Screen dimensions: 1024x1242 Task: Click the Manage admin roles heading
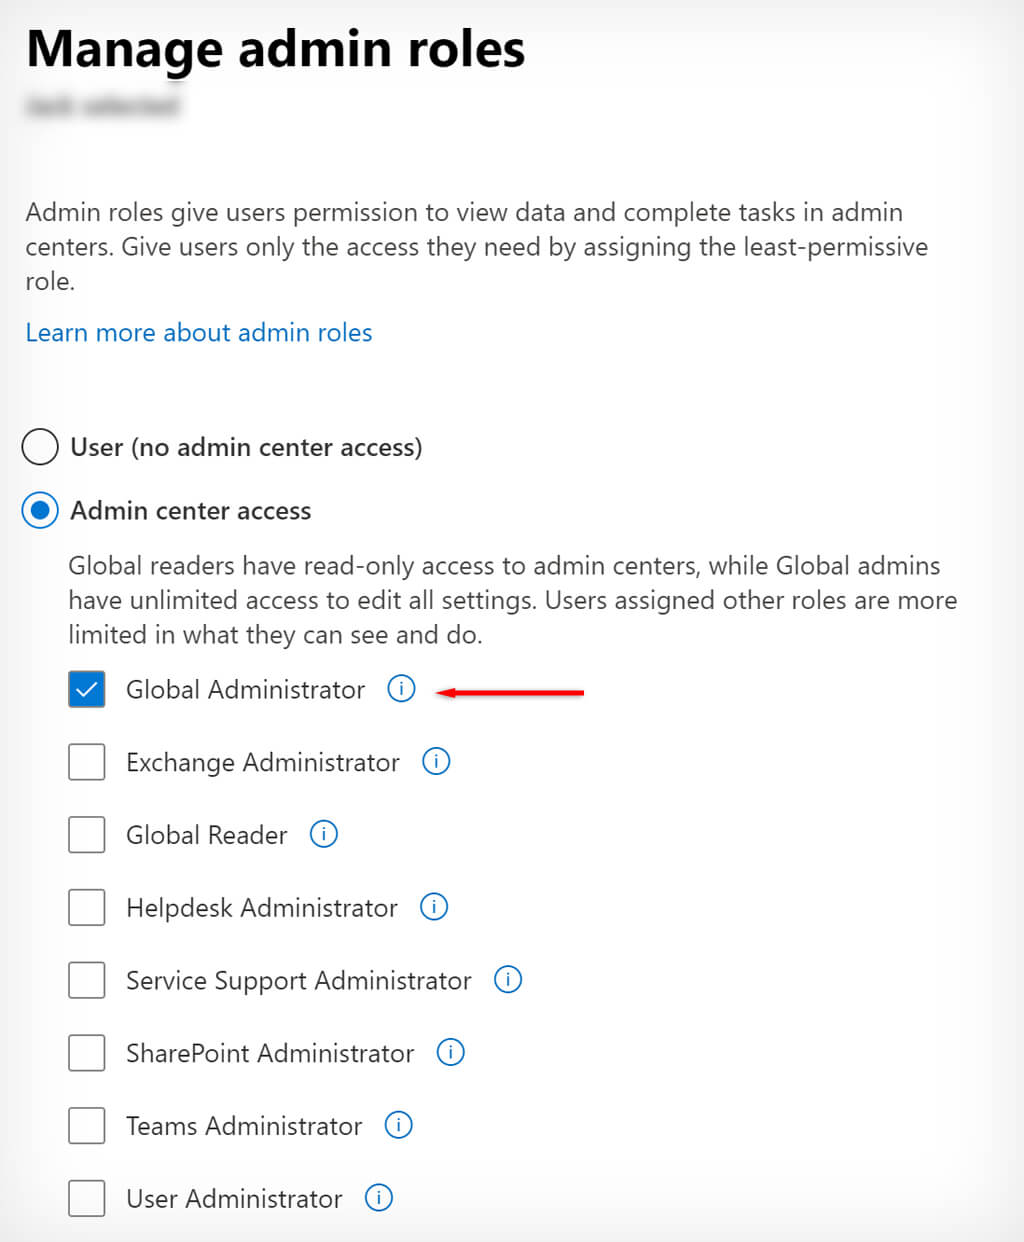[276, 49]
